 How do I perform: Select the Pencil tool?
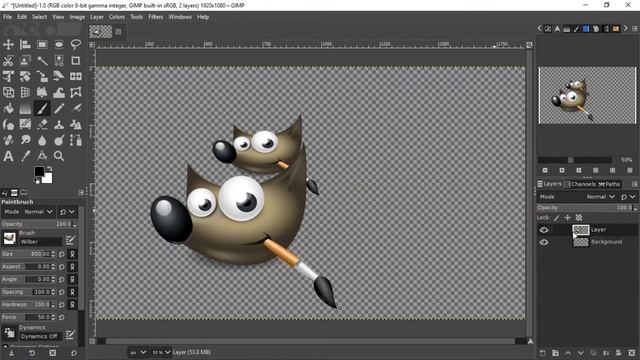(x=59, y=108)
